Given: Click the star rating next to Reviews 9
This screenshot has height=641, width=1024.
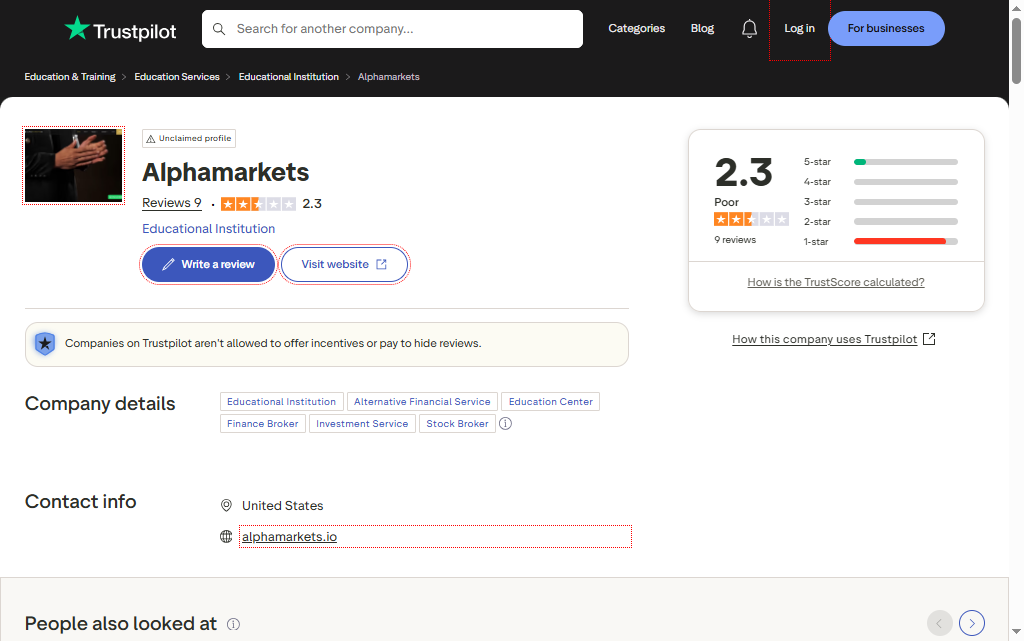Looking at the screenshot, I should [x=258, y=204].
